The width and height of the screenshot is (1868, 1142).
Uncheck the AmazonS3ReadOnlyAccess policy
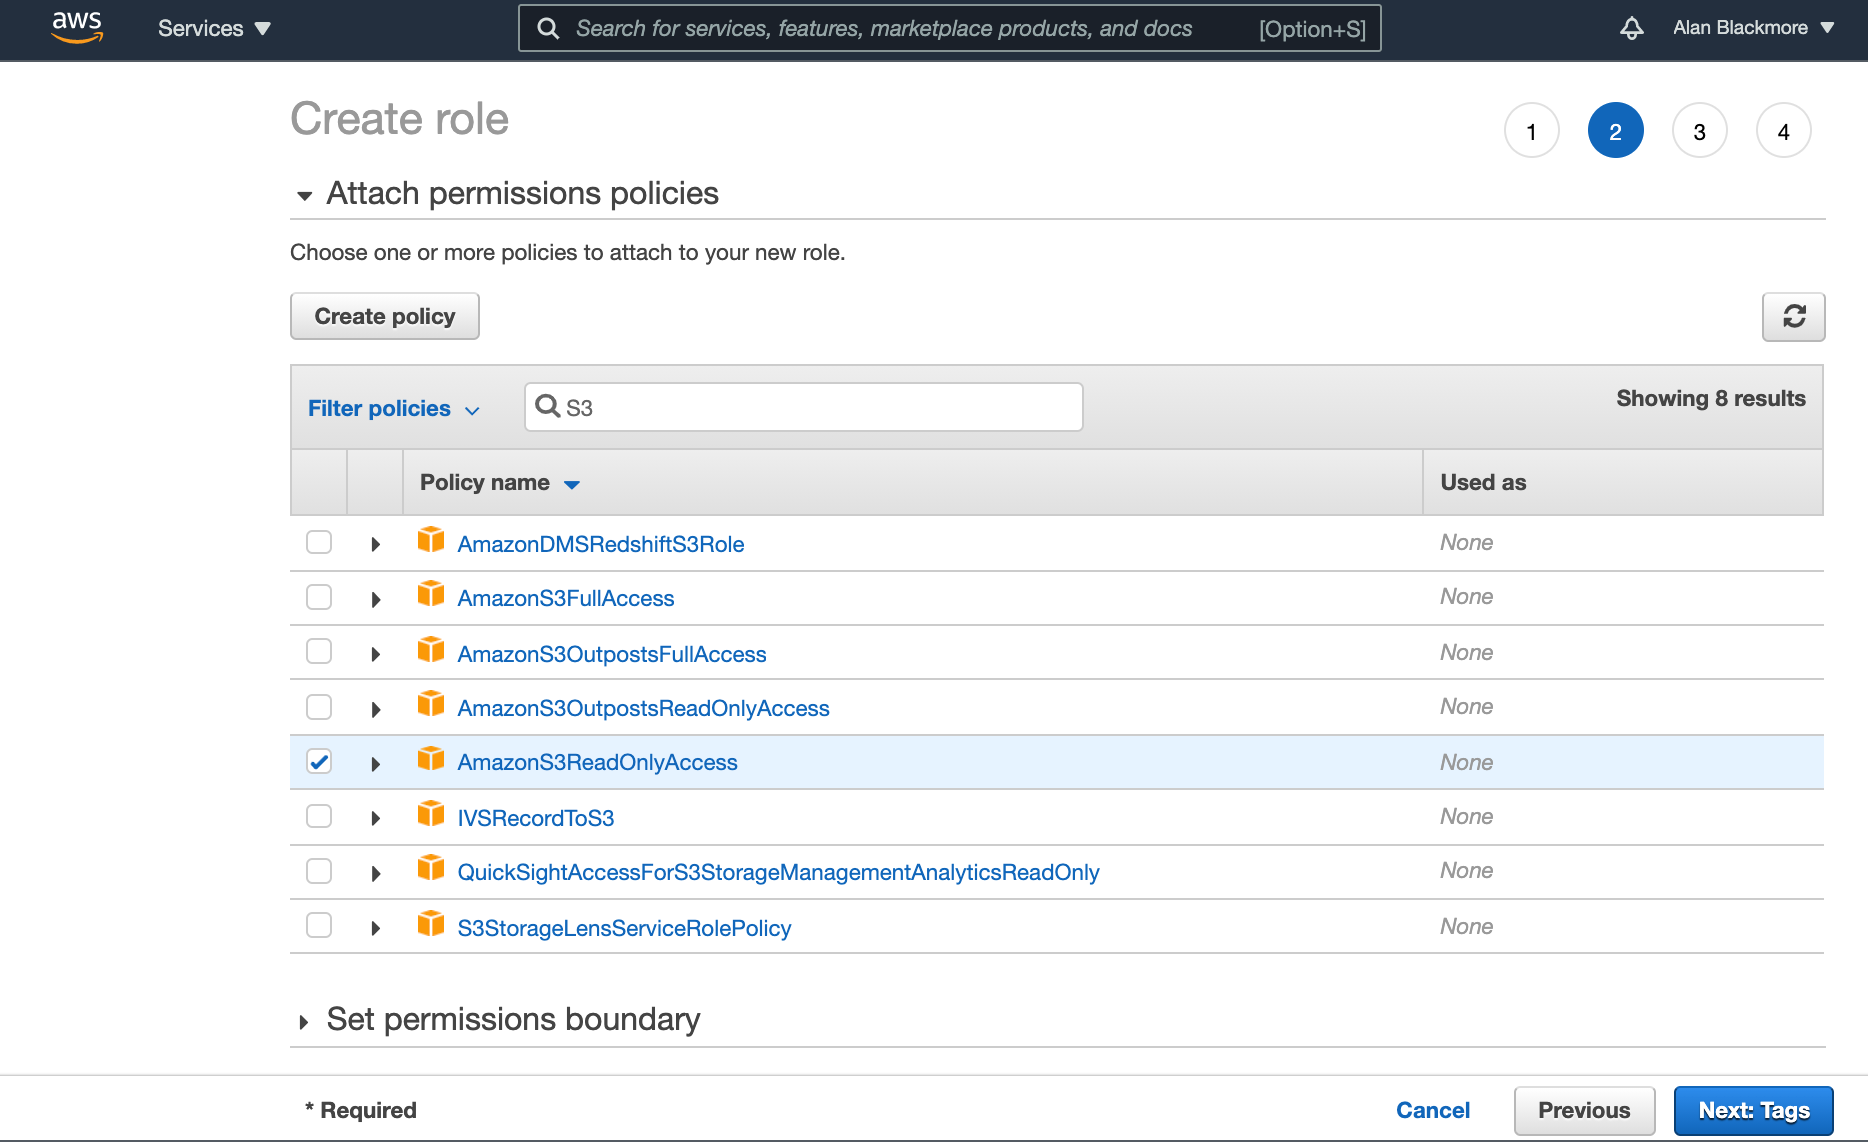coord(318,761)
